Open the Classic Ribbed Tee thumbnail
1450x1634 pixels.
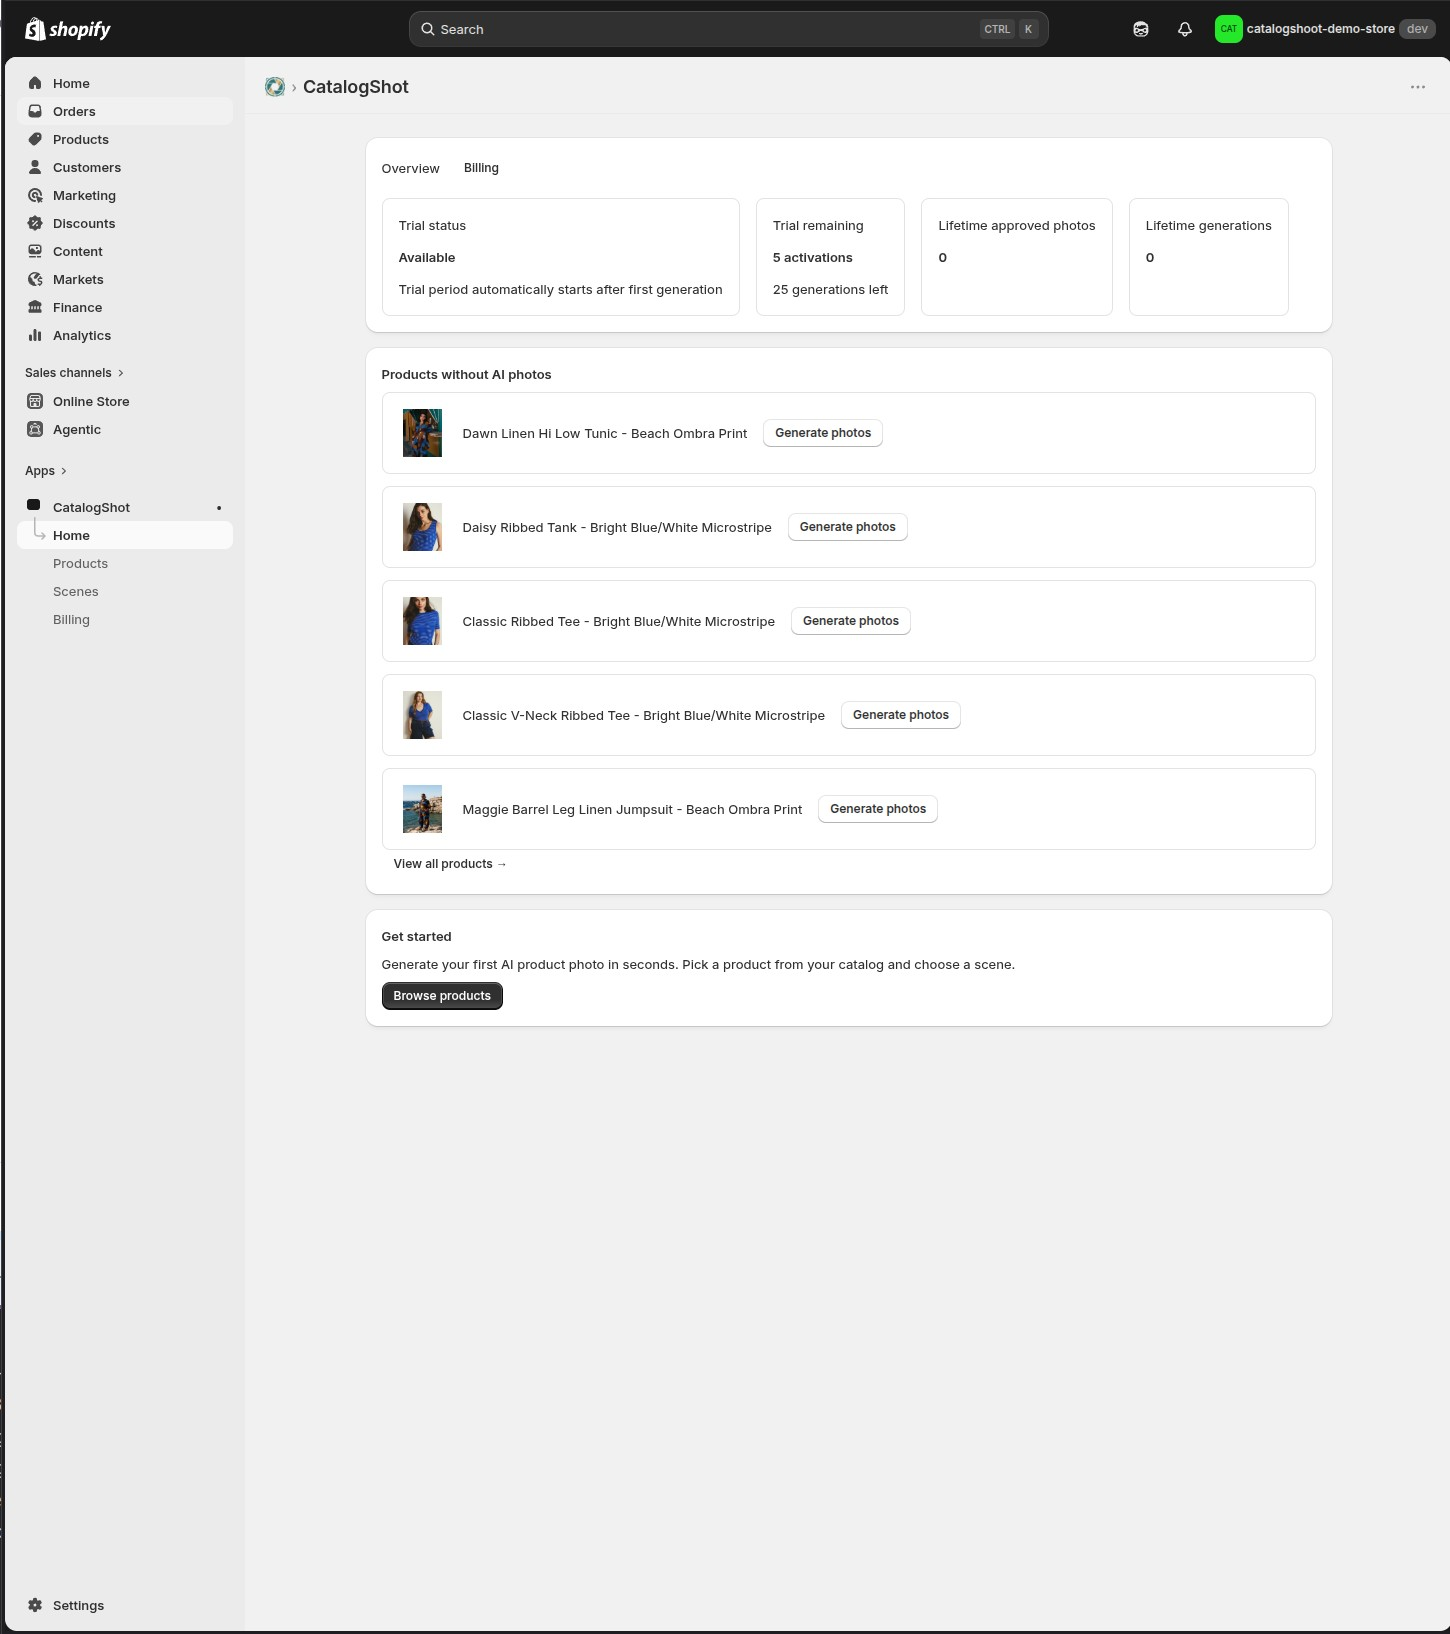tap(422, 621)
